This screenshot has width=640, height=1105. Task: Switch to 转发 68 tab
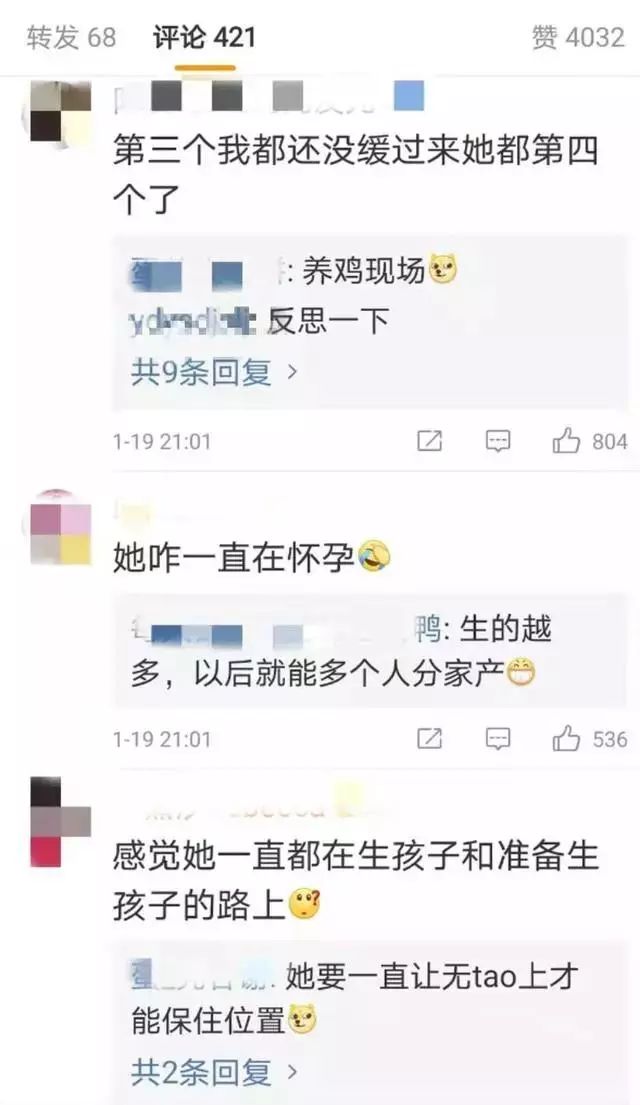tap(71, 37)
